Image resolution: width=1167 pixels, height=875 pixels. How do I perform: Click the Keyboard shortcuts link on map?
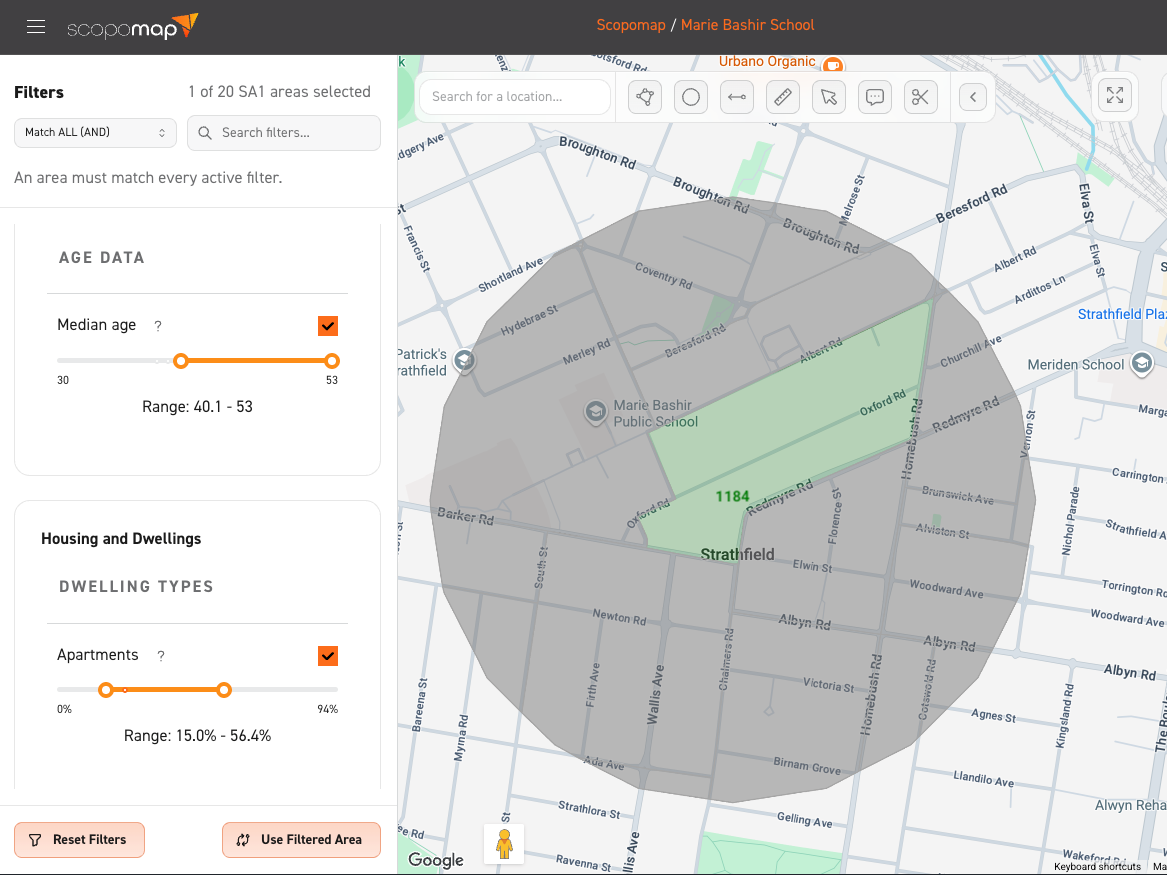1097,867
